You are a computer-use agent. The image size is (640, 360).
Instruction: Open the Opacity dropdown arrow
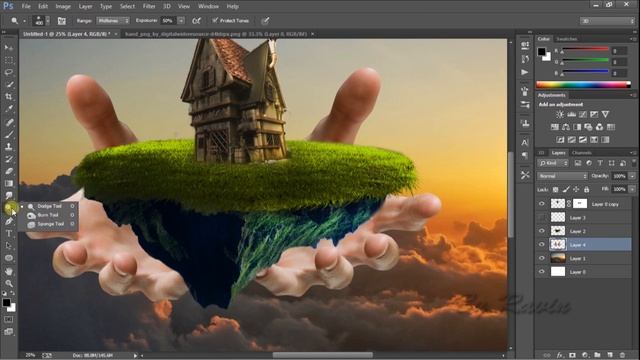tap(632, 176)
